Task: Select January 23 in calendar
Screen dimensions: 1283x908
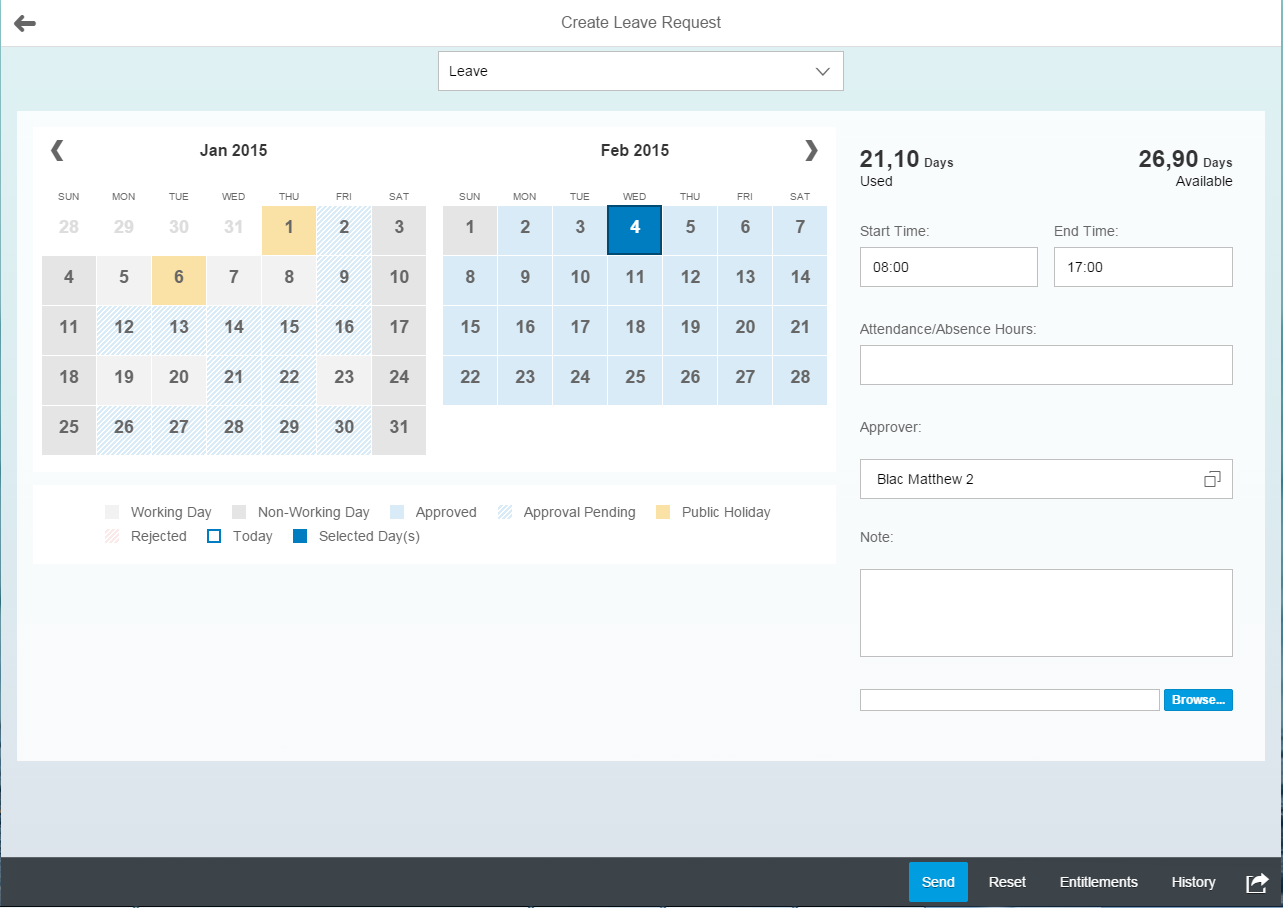Action: pos(344,380)
